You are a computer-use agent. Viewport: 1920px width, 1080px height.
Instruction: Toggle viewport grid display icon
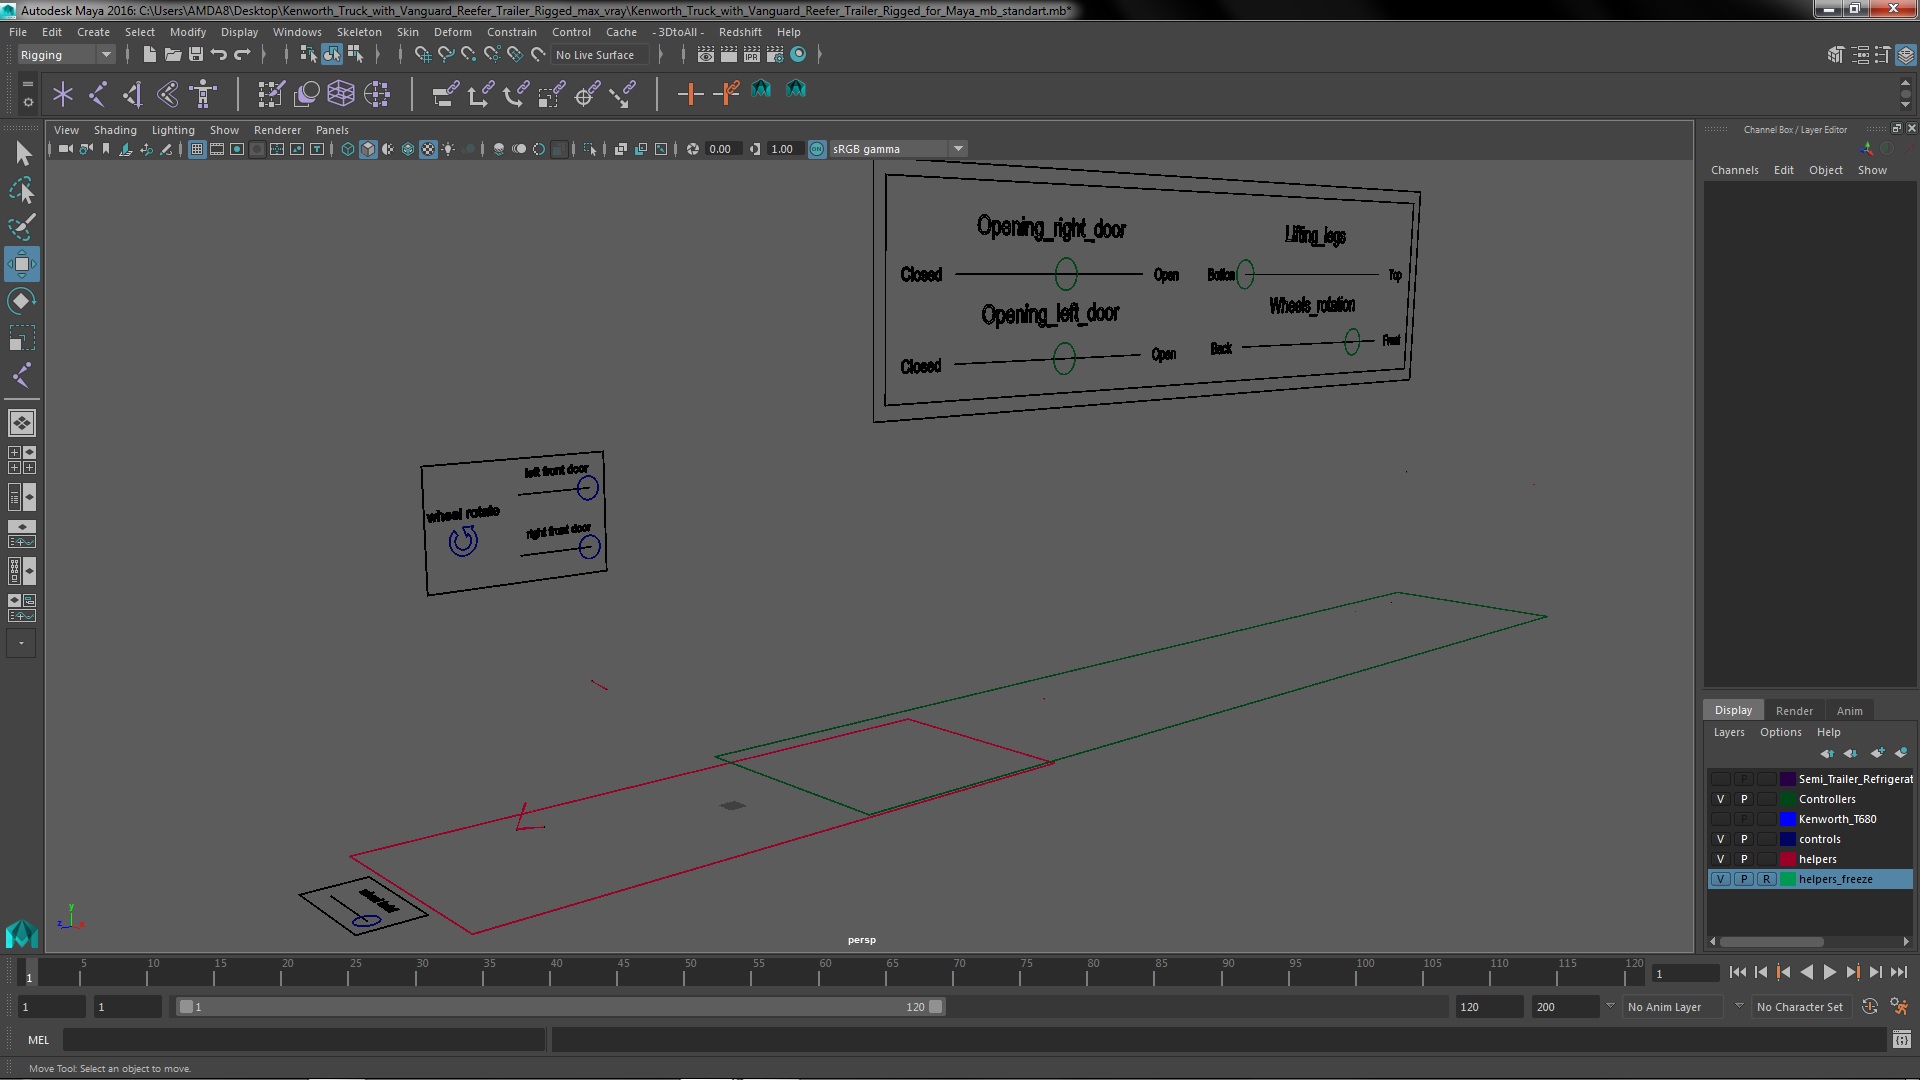point(197,149)
